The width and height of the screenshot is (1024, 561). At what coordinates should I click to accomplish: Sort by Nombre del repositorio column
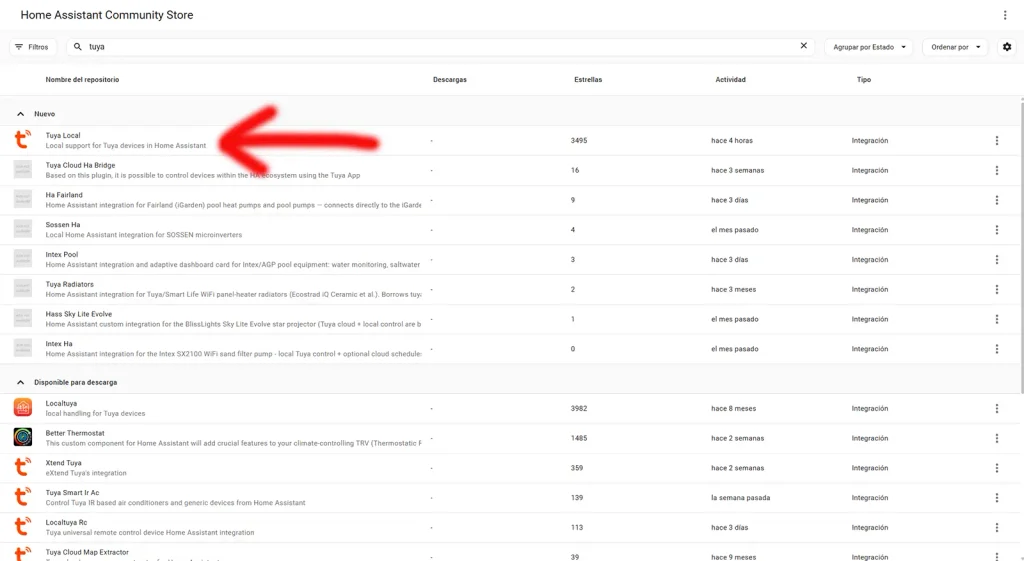pos(82,80)
